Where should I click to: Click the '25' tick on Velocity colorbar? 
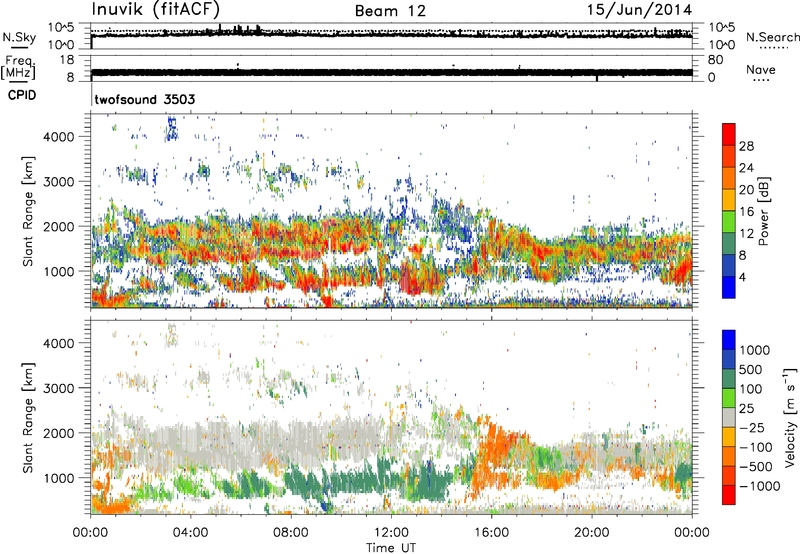point(747,409)
